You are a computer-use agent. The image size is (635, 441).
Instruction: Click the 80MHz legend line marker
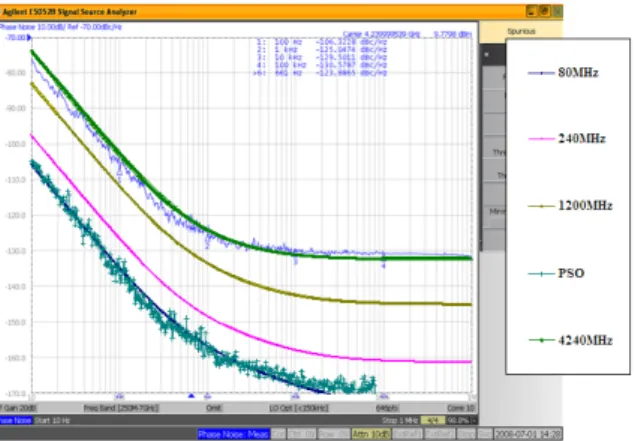541,73
